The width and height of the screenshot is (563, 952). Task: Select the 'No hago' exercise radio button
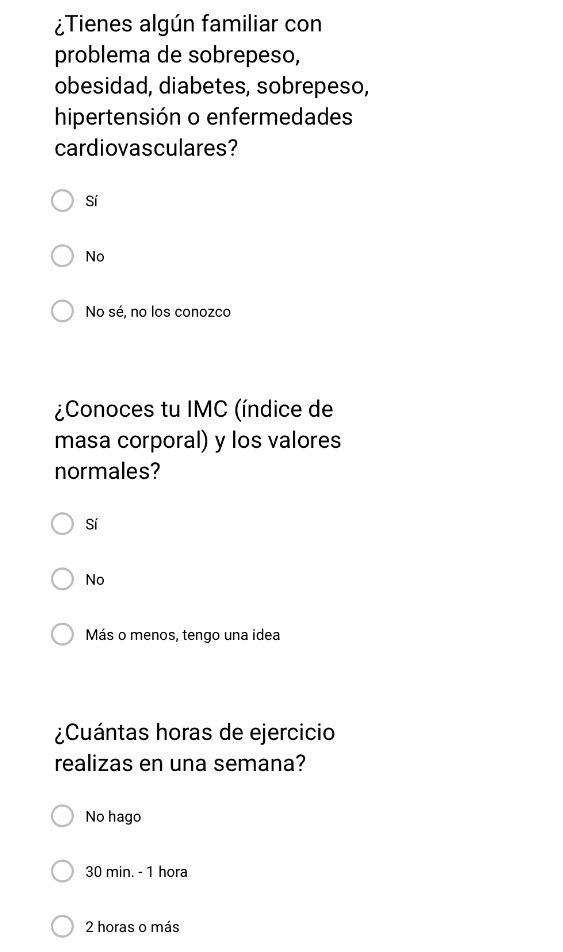62,816
